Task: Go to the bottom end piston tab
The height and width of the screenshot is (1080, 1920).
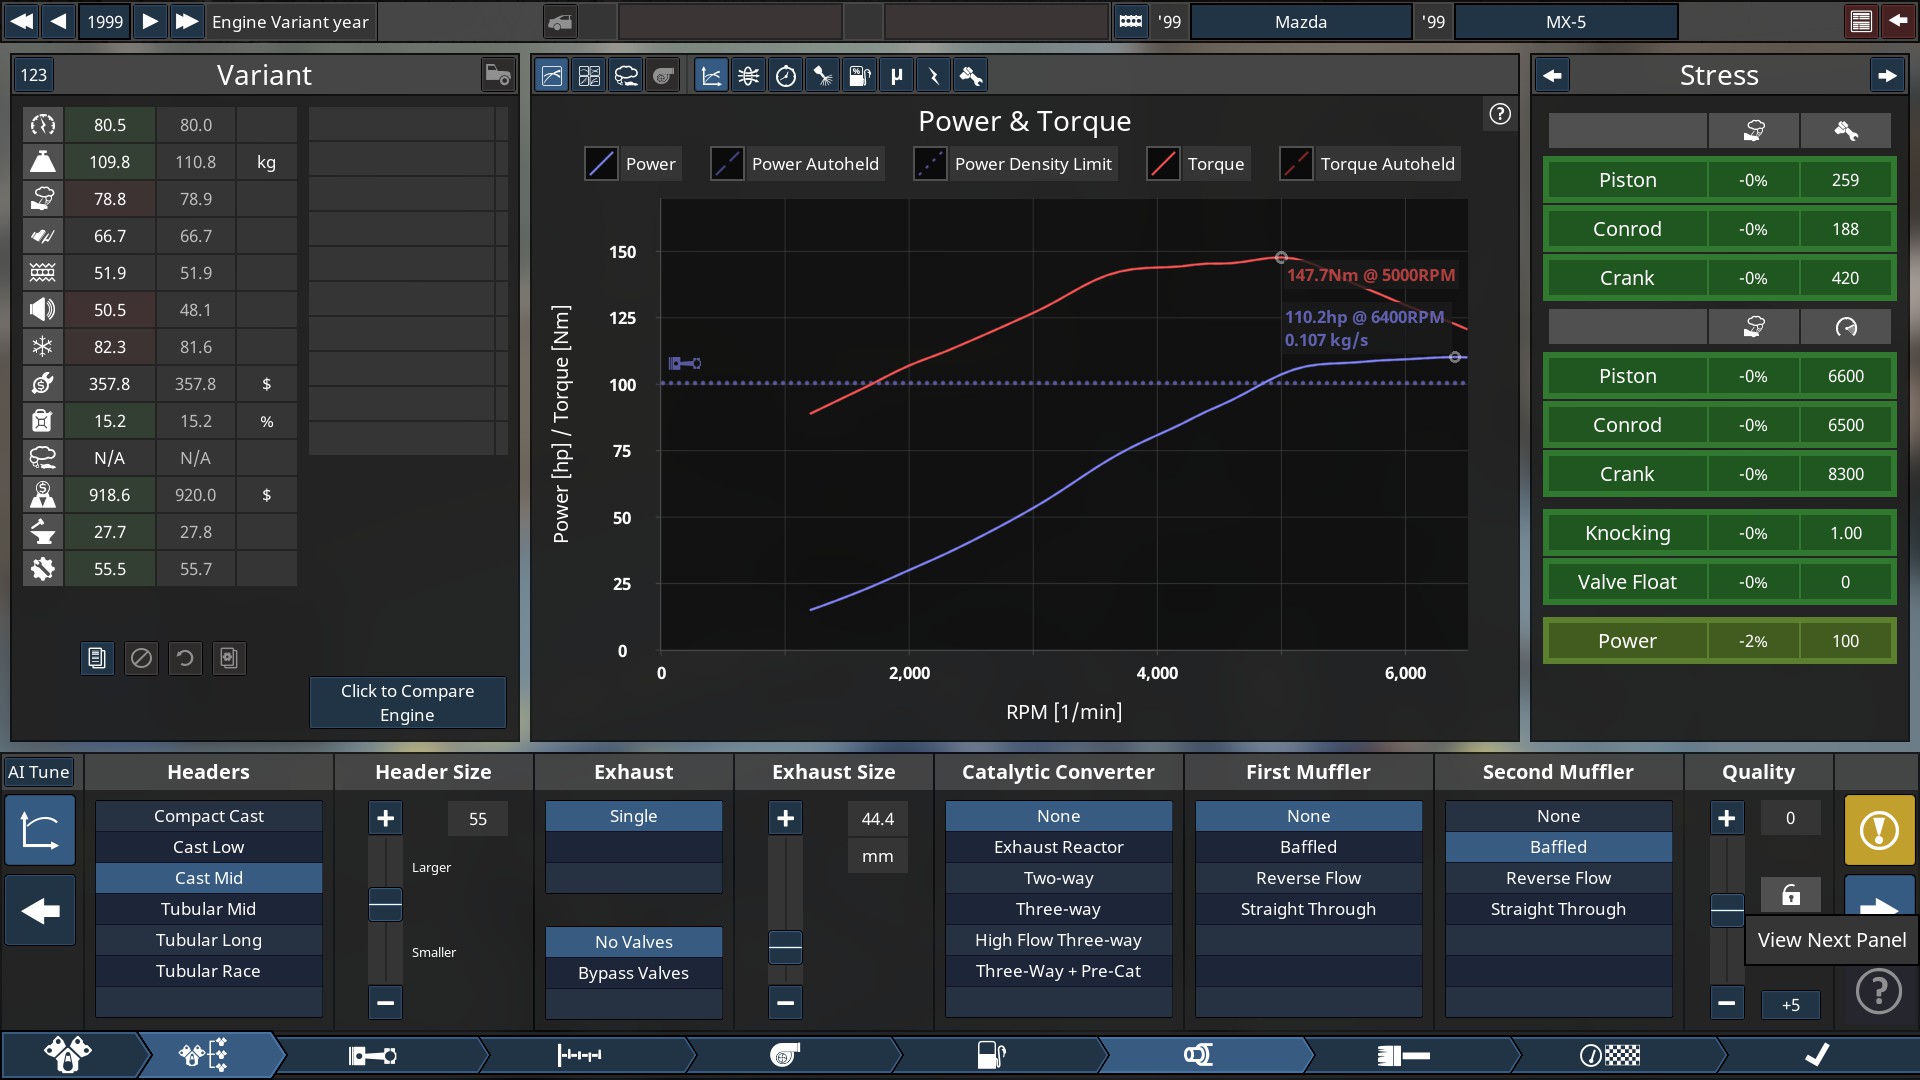Action: click(372, 1055)
